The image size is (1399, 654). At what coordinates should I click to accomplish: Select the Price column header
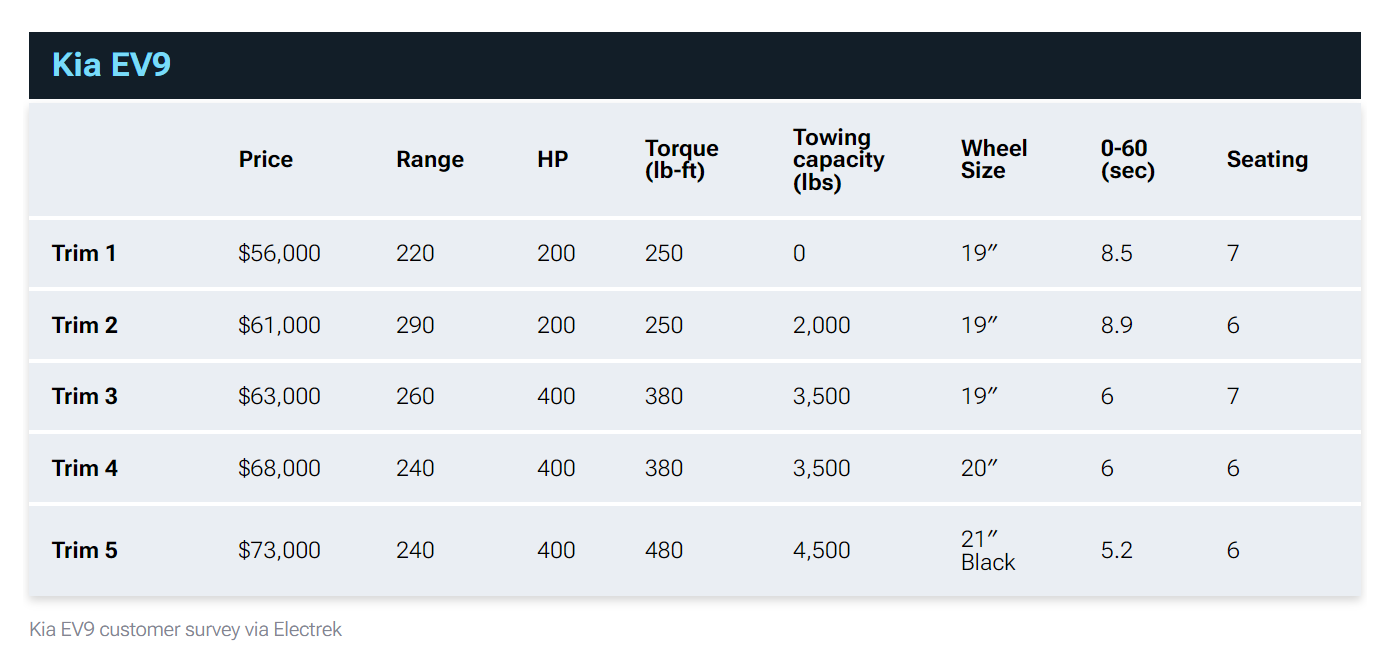coord(266,160)
